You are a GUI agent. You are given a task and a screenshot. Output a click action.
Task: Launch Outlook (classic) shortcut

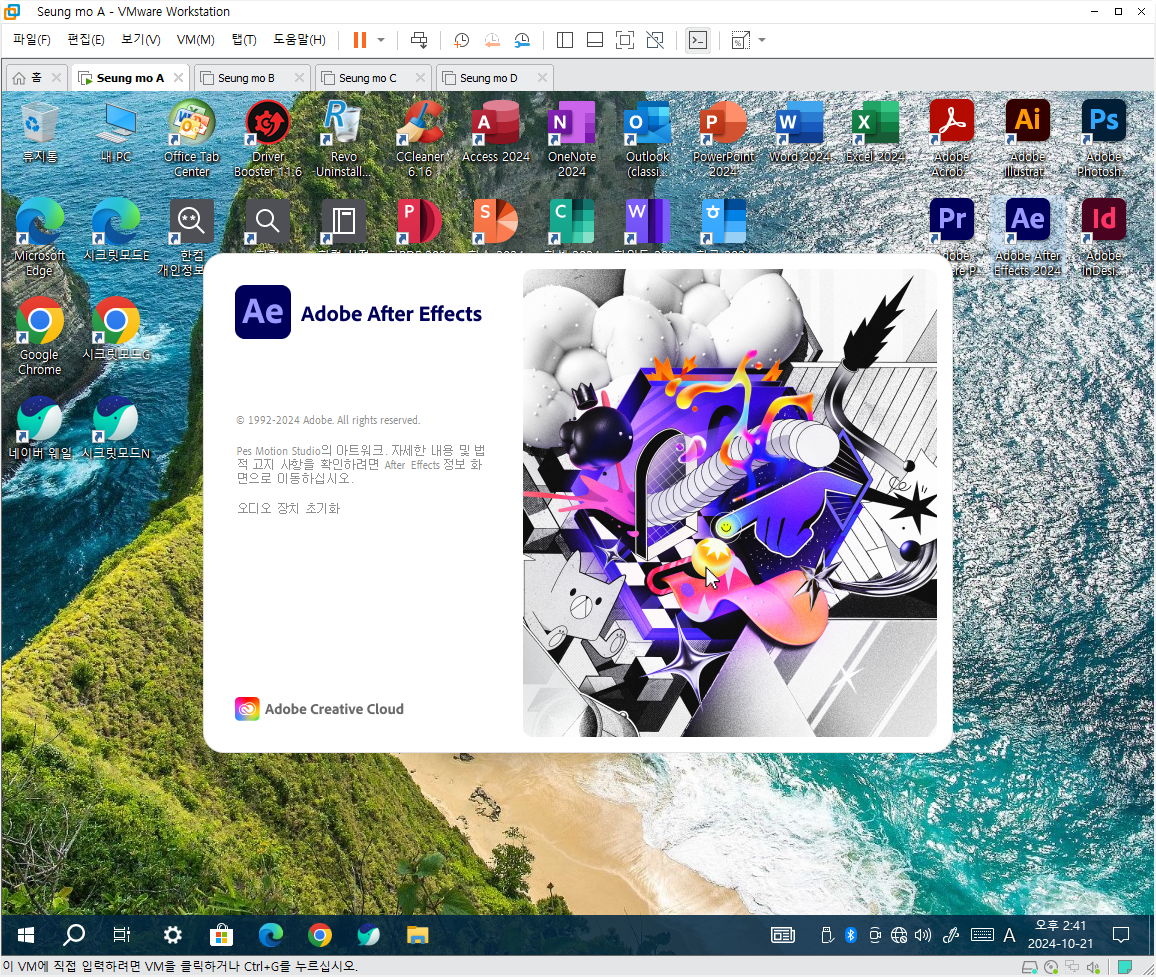click(647, 139)
